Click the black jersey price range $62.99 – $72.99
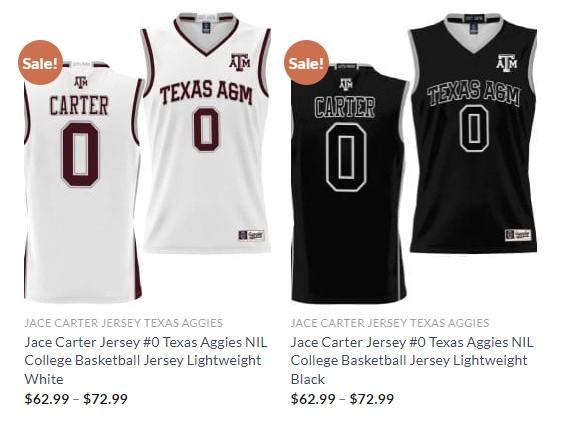Screen dimensions: 574x421 342,399
